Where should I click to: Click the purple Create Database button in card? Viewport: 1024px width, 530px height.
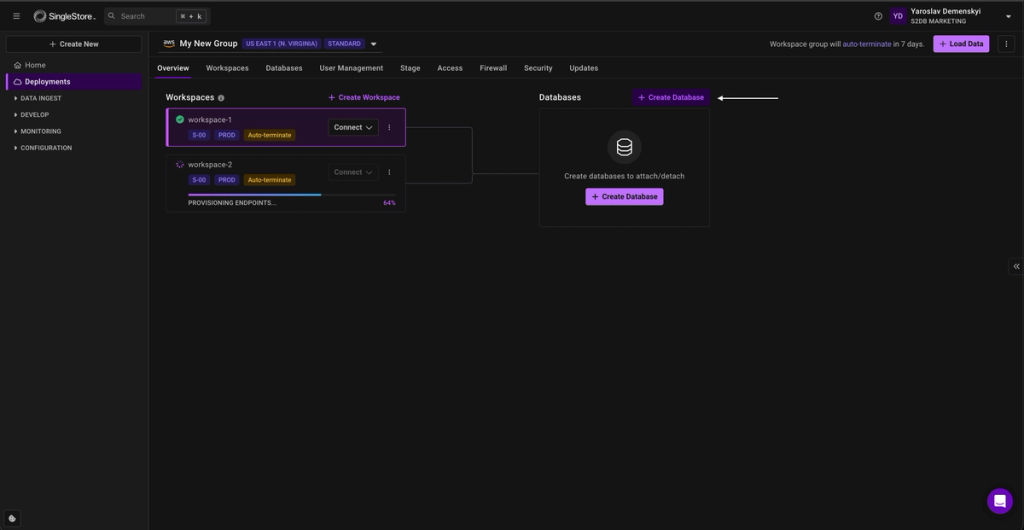point(624,196)
